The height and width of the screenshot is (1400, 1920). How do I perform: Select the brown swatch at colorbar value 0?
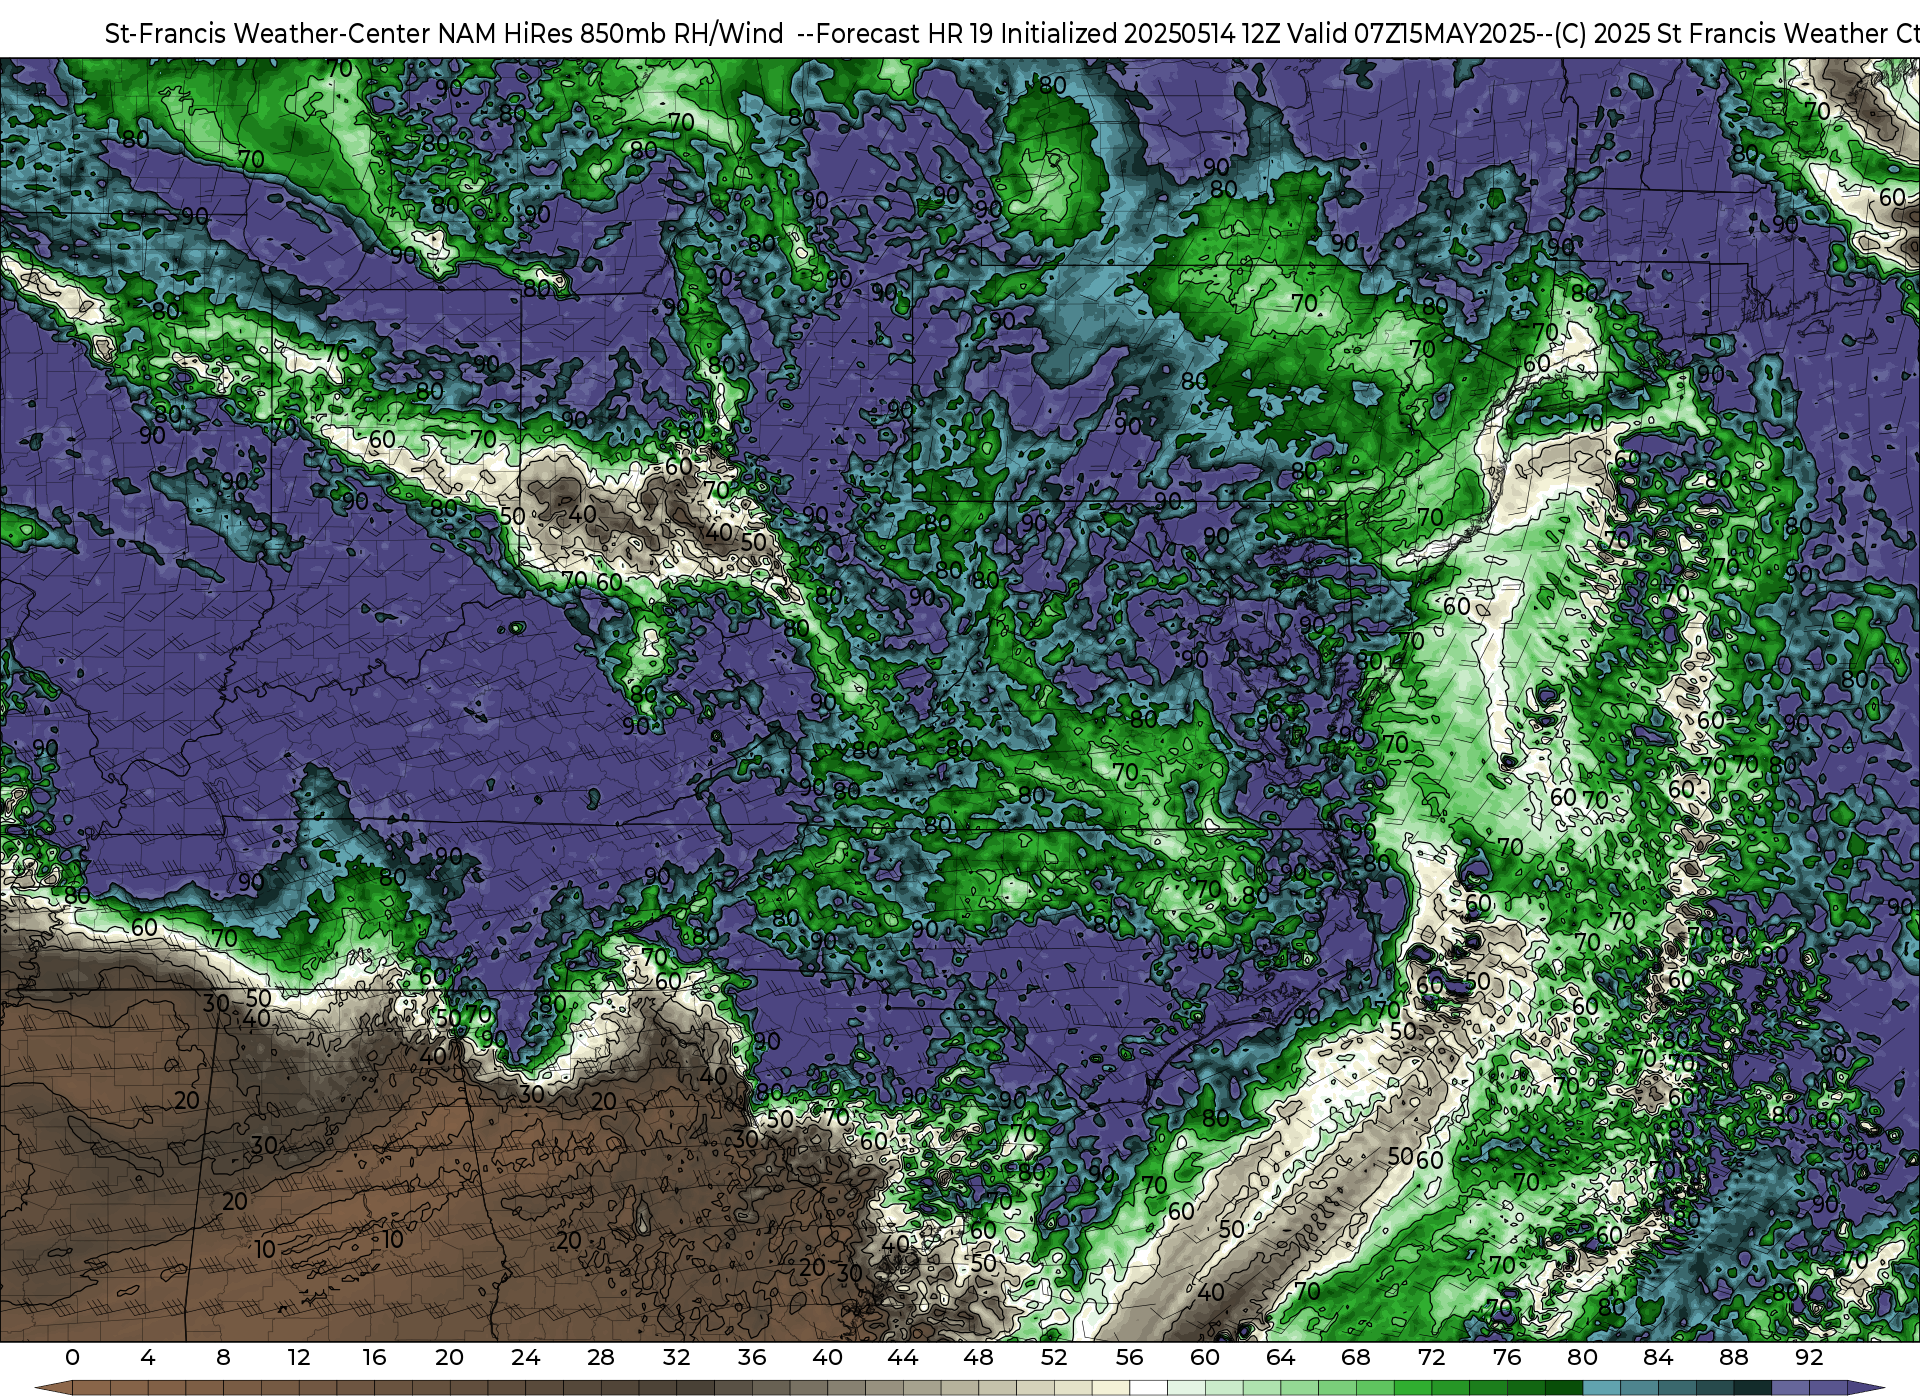pos(91,1388)
